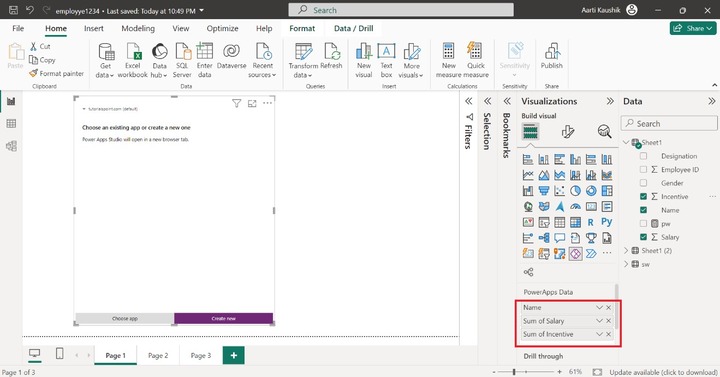This screenshot has width=720, height=377.
Task: Check the Designation field
Action: 643,156
